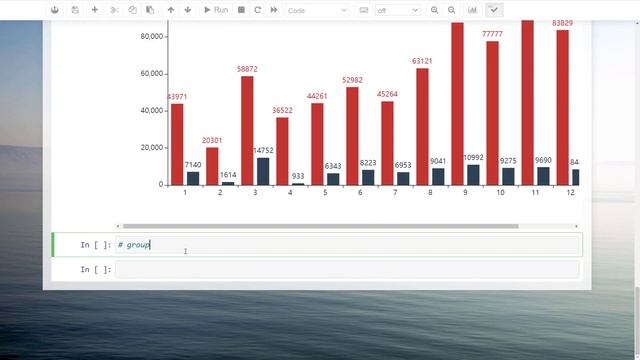Click the dark bar labeled 10992
This screenshot has width=640, height=360.
pyautogui.click(x=473, y=175)
